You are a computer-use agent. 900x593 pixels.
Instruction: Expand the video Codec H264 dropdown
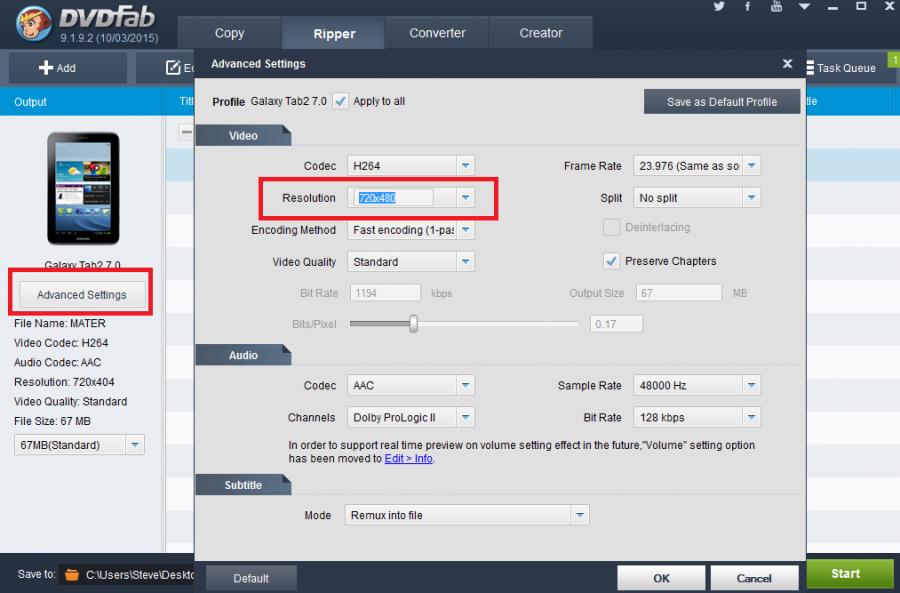tap(465, 166)
